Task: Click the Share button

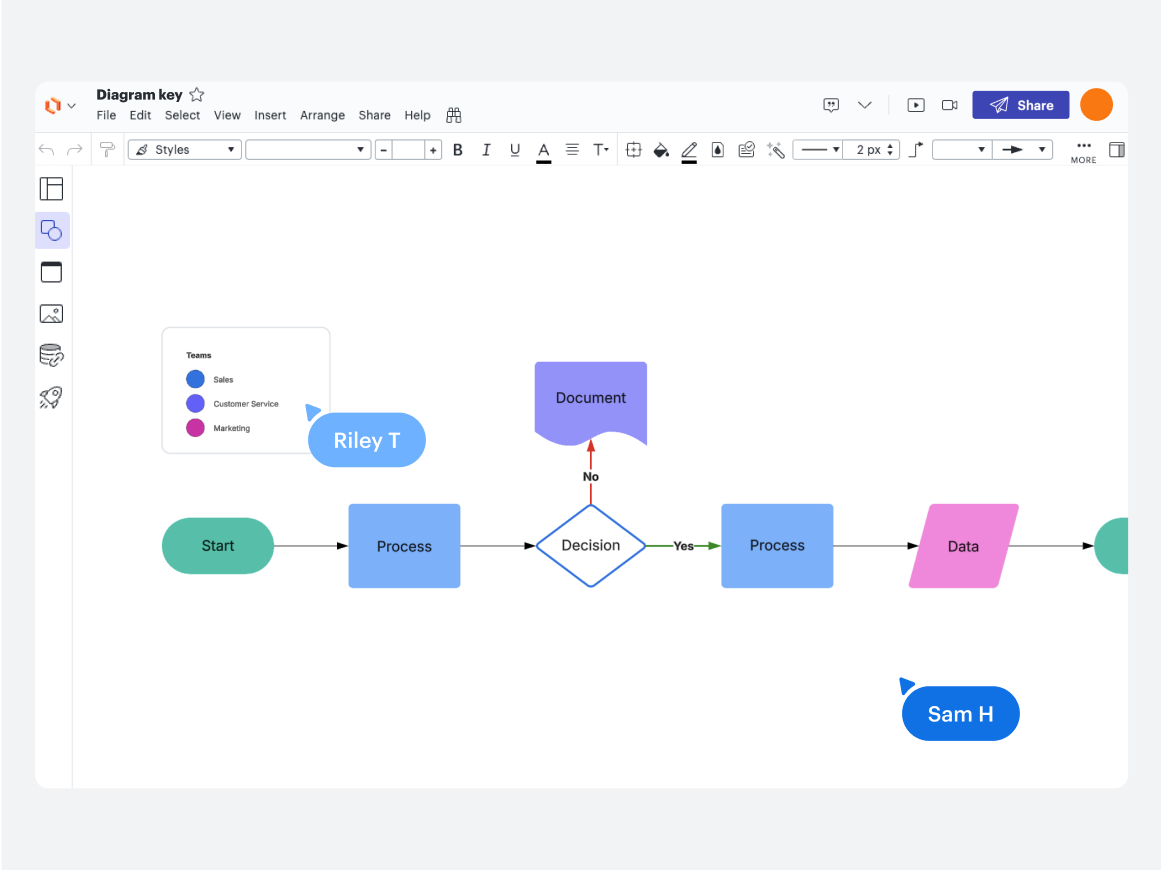Action: coord(1020,105)
